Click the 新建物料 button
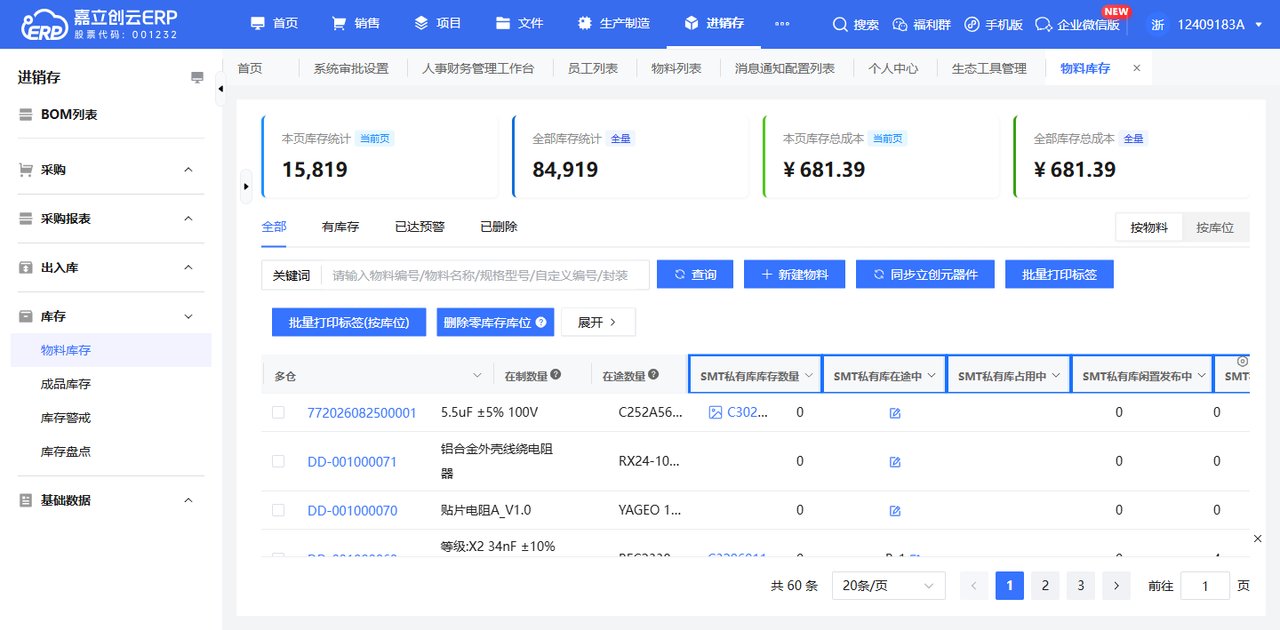Viewport: 1280px width, 630px height. click(x=795, y=274)
